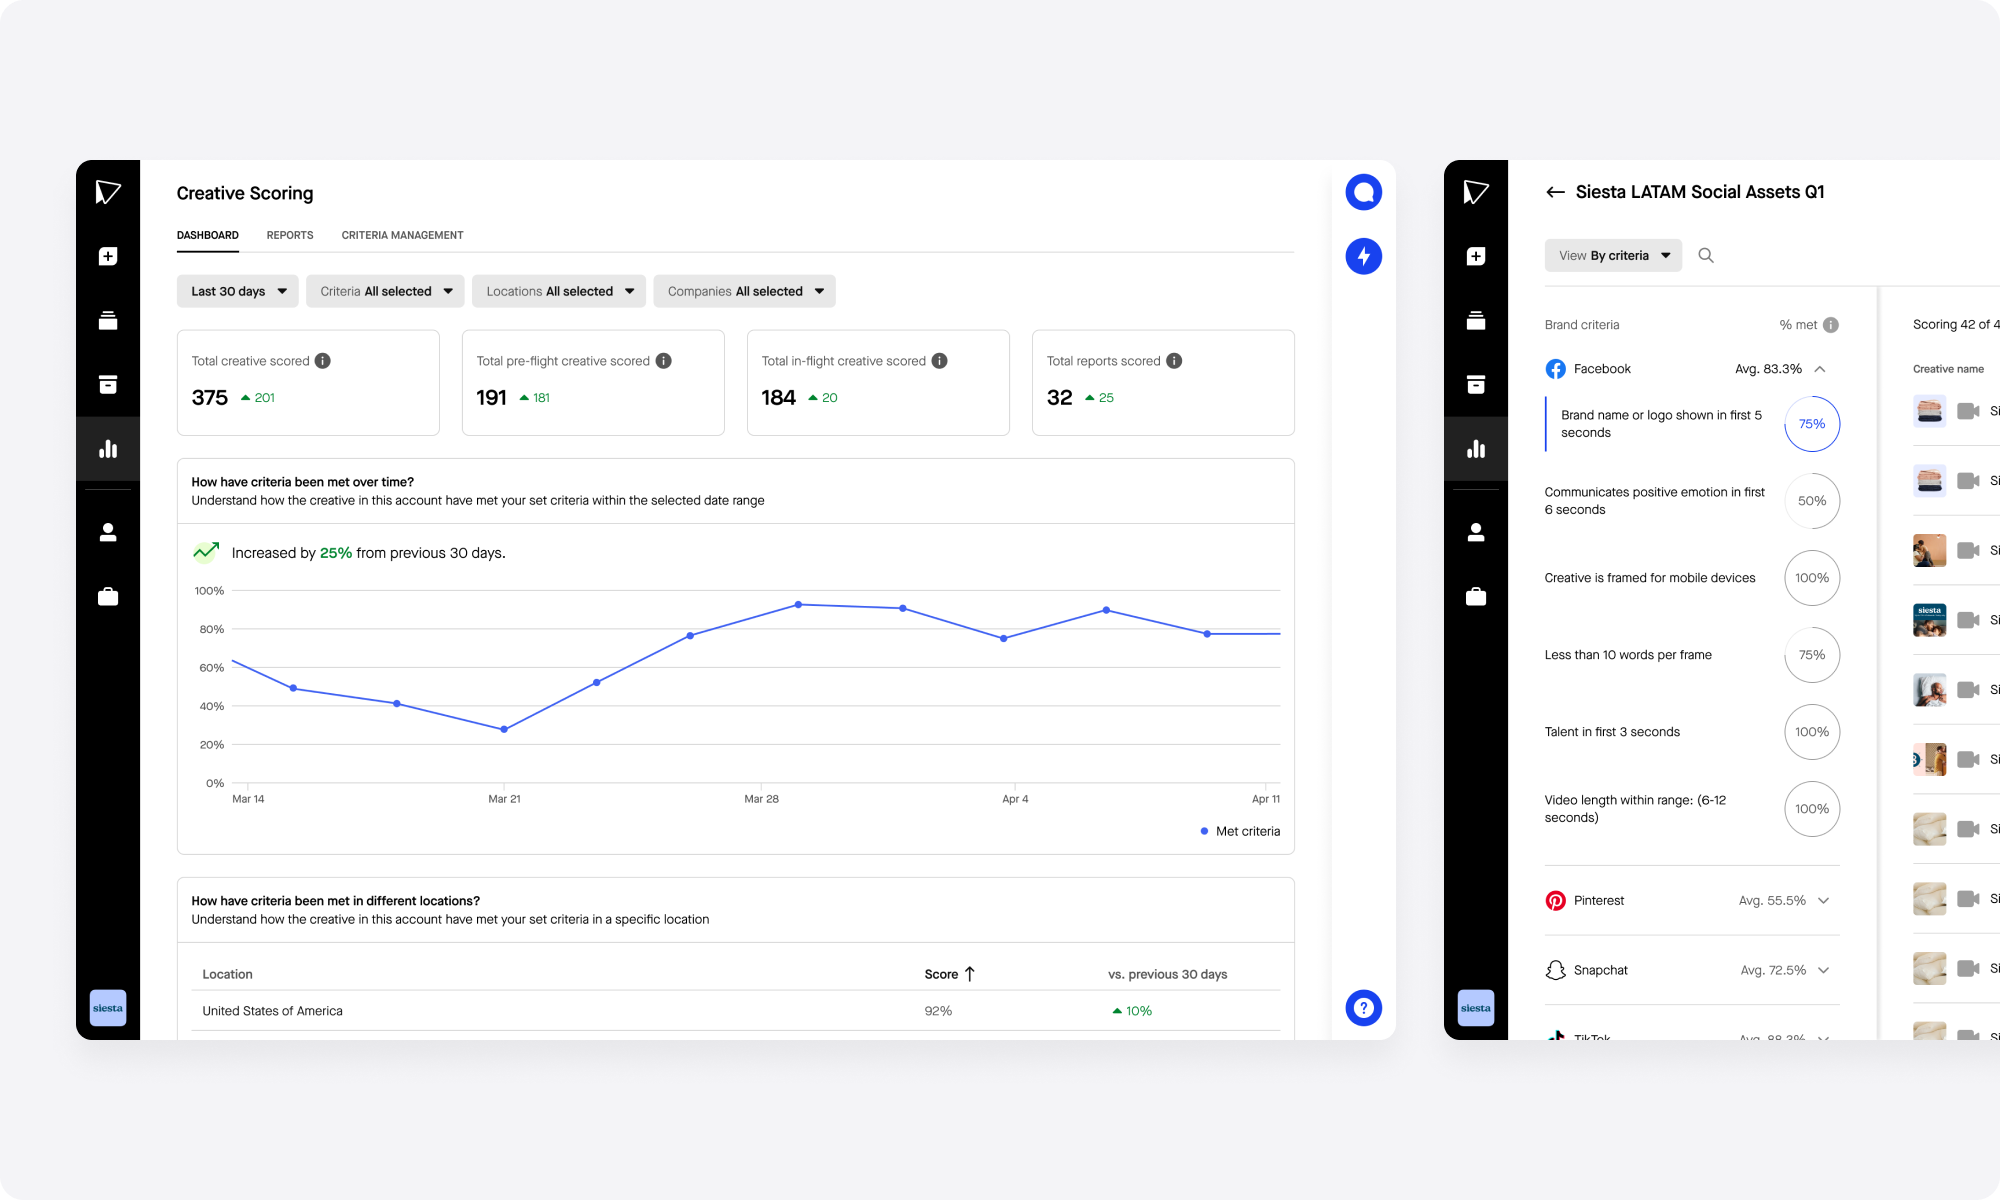Open the Criteria All selected filter
2000x1200 pixels.
[385, 291]
